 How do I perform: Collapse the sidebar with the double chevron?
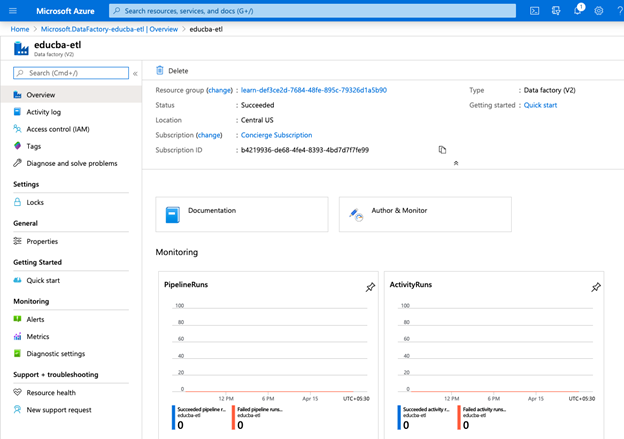pyautogui.click(x=135, y=73)
